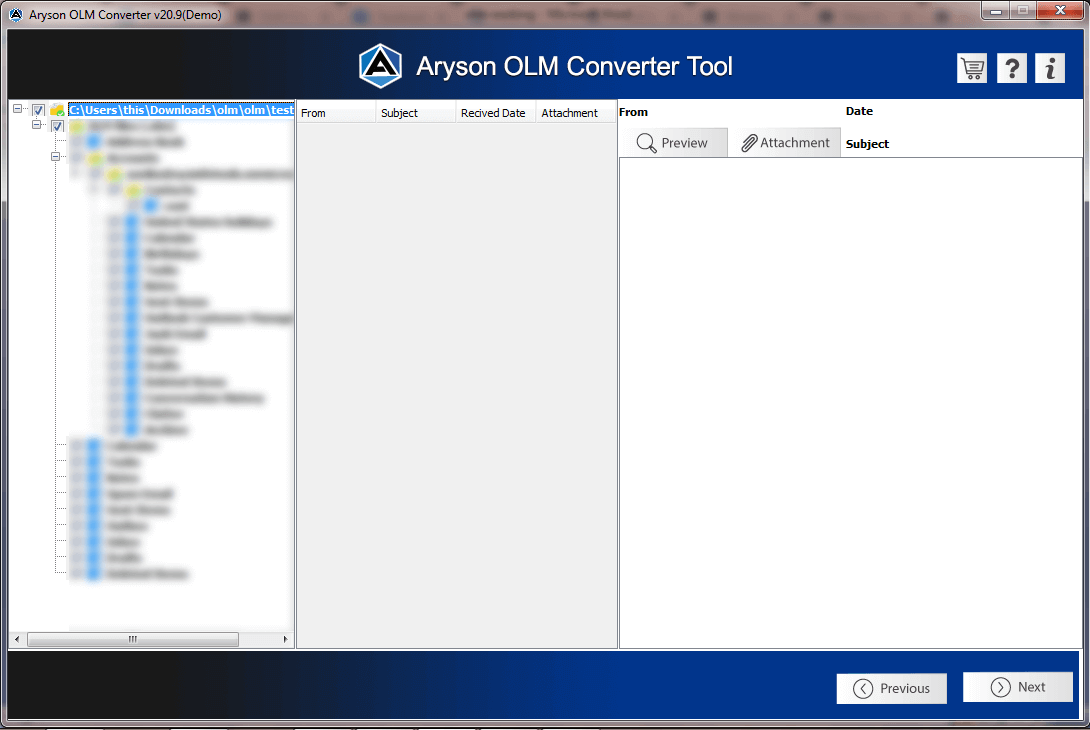Sort messages by the Subject column header
Viewport: 1090px width, 730px height.
click(x=400, y=112)
